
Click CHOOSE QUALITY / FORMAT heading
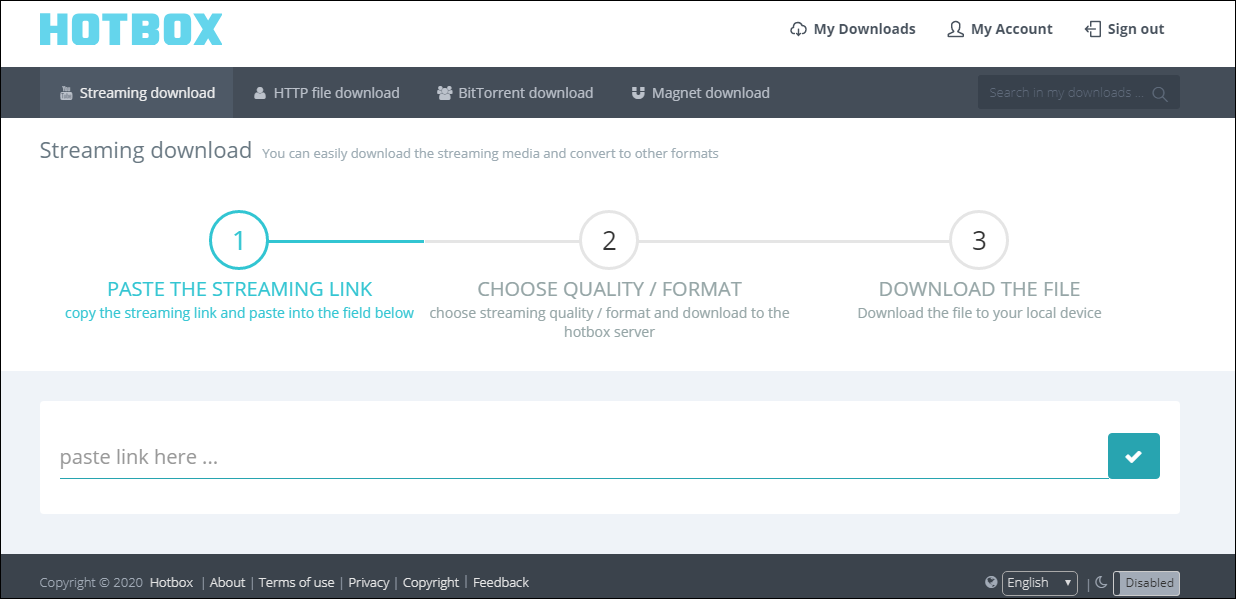coord(610,289)
